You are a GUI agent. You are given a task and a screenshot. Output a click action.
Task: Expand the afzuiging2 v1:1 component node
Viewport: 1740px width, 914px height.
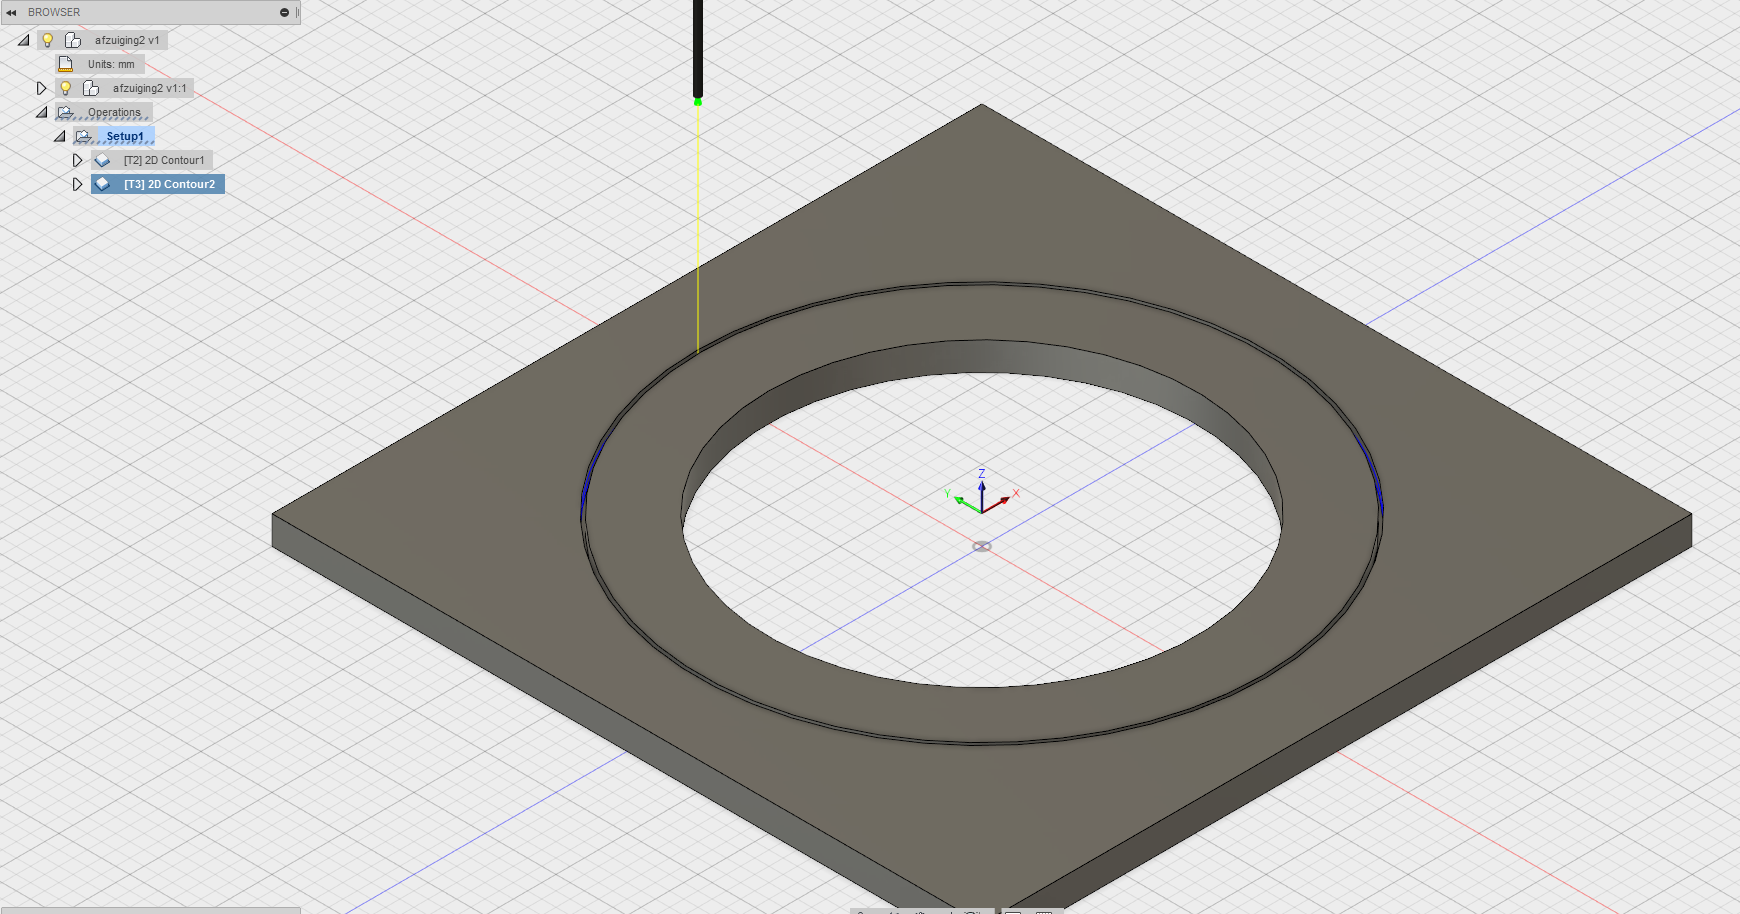[x=42, y=88]
